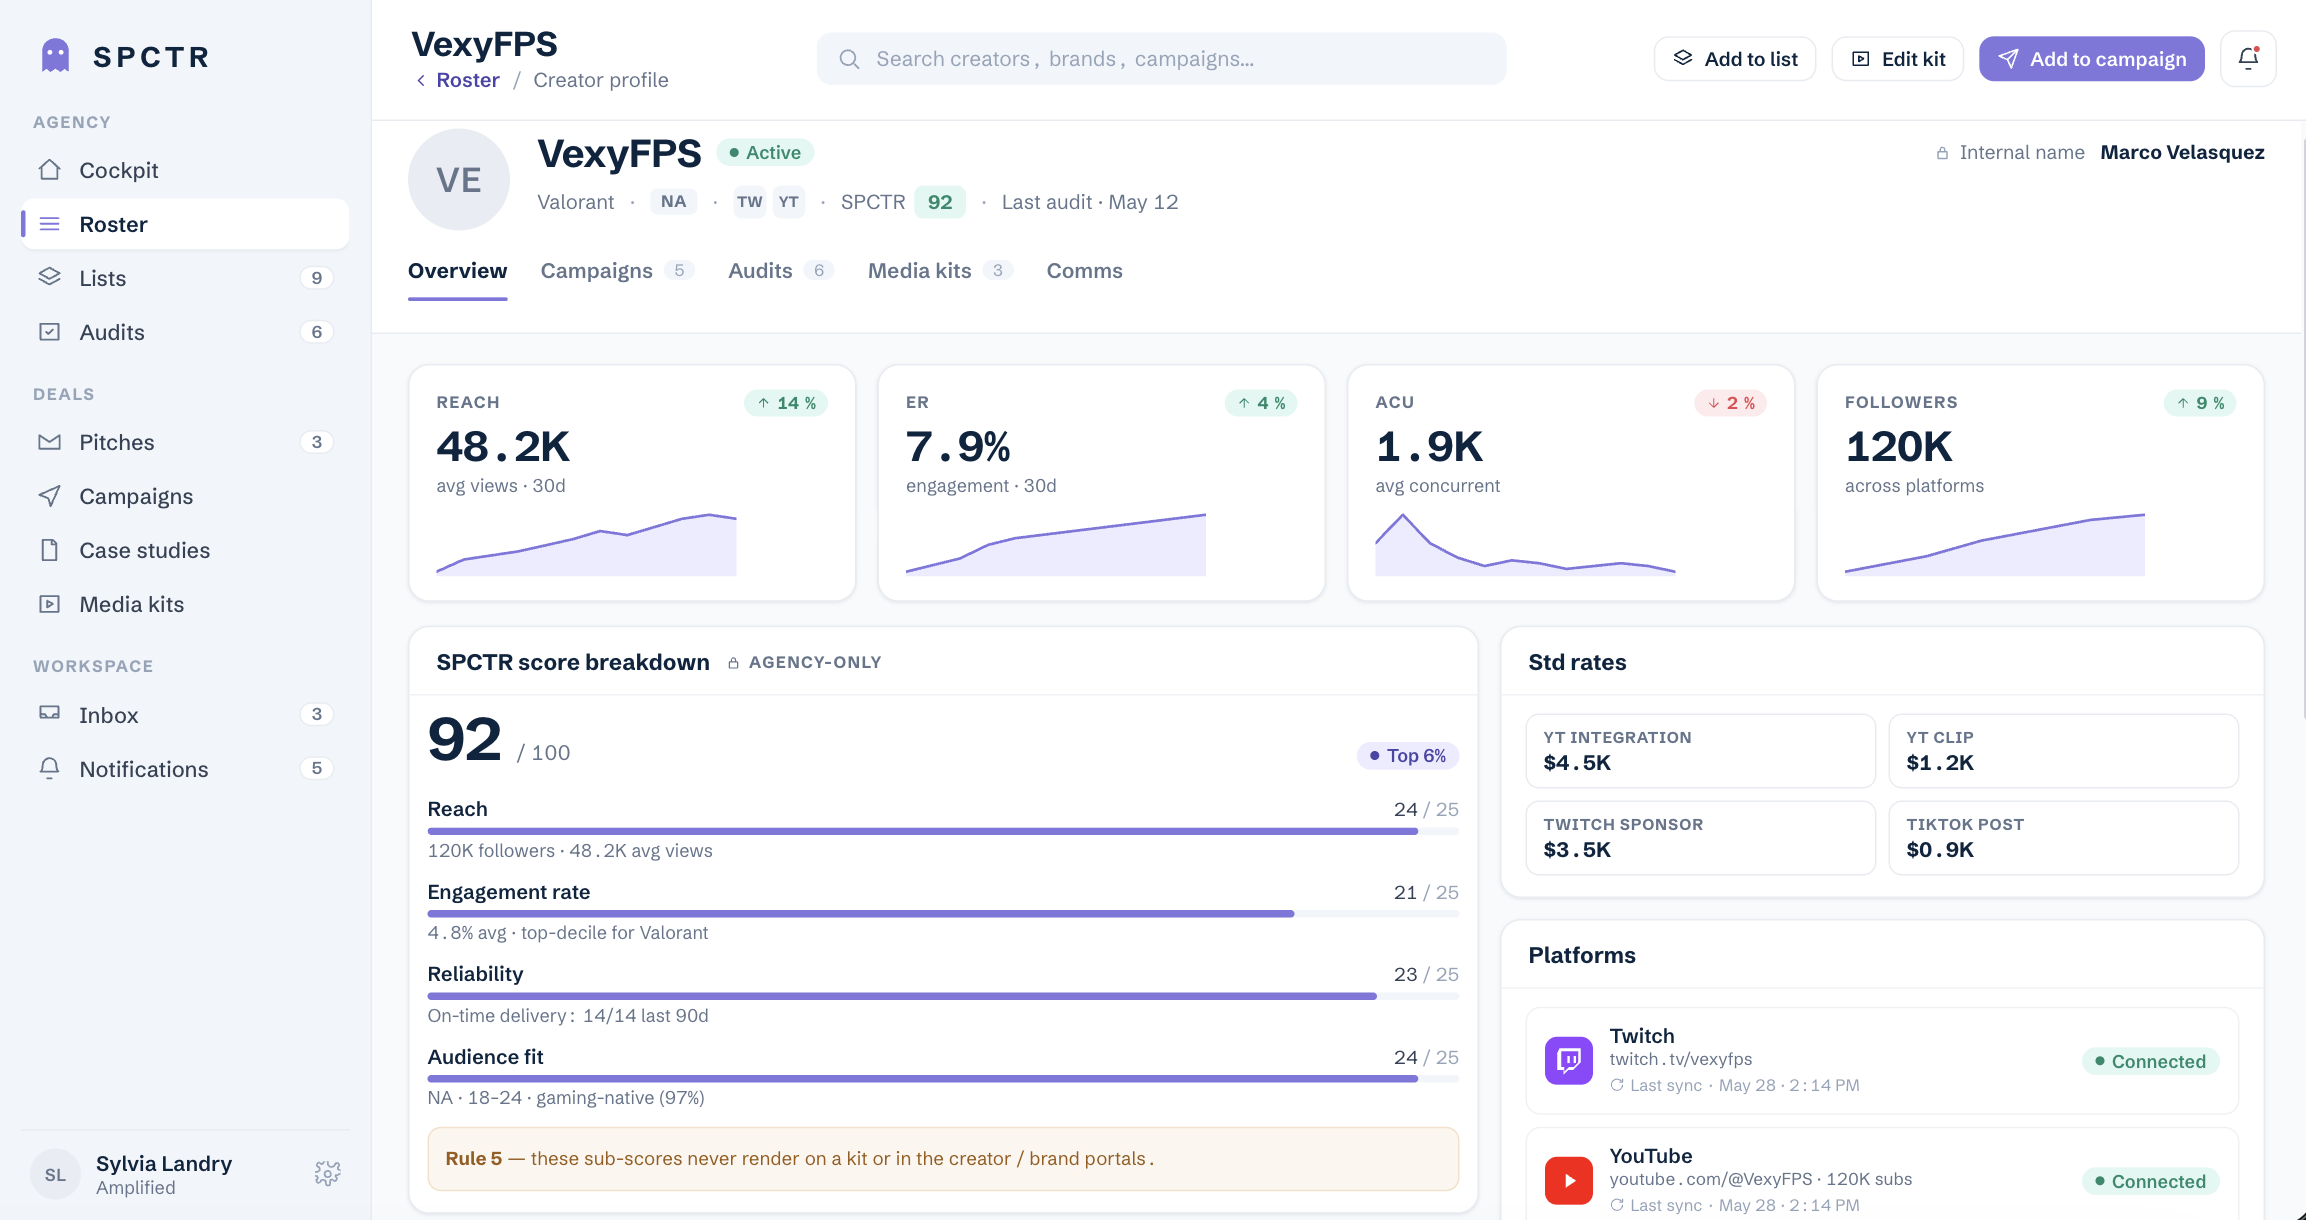2306x1220 pixels.
Task: Focus the Search creators, brands, campaigns field
Action: coord(1161,59)
